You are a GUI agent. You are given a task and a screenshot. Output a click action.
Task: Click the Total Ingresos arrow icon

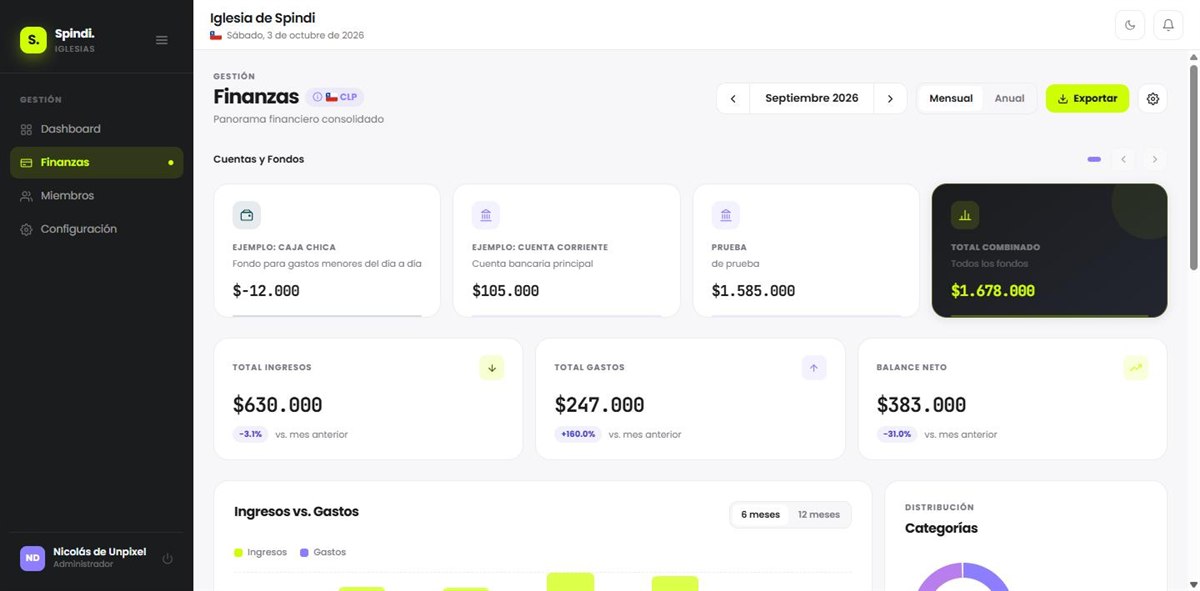[492, 368]
